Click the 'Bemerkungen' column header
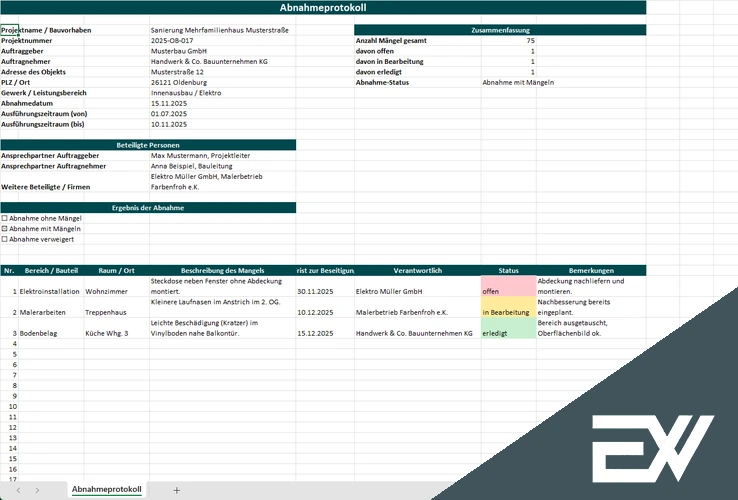The image size is (738, 500). 591,271
